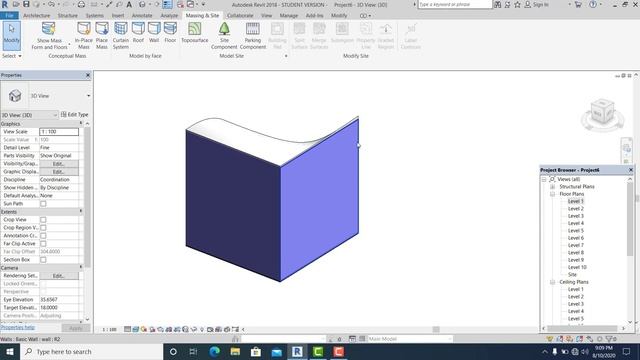The height and width of the screenshot is (360, 640).
Task: Save the project from quick access toolbar
Action: [x=26, y=4]
